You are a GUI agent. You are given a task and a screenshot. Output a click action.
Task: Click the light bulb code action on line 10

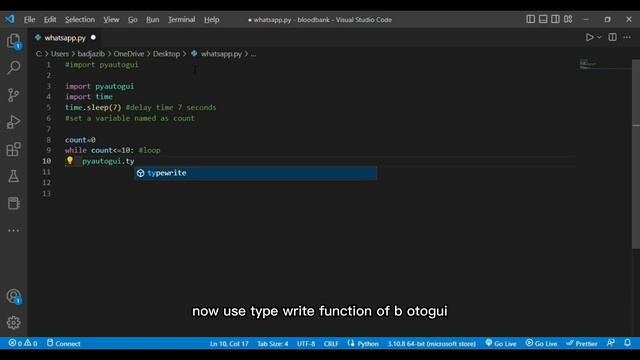click(70, 161)
